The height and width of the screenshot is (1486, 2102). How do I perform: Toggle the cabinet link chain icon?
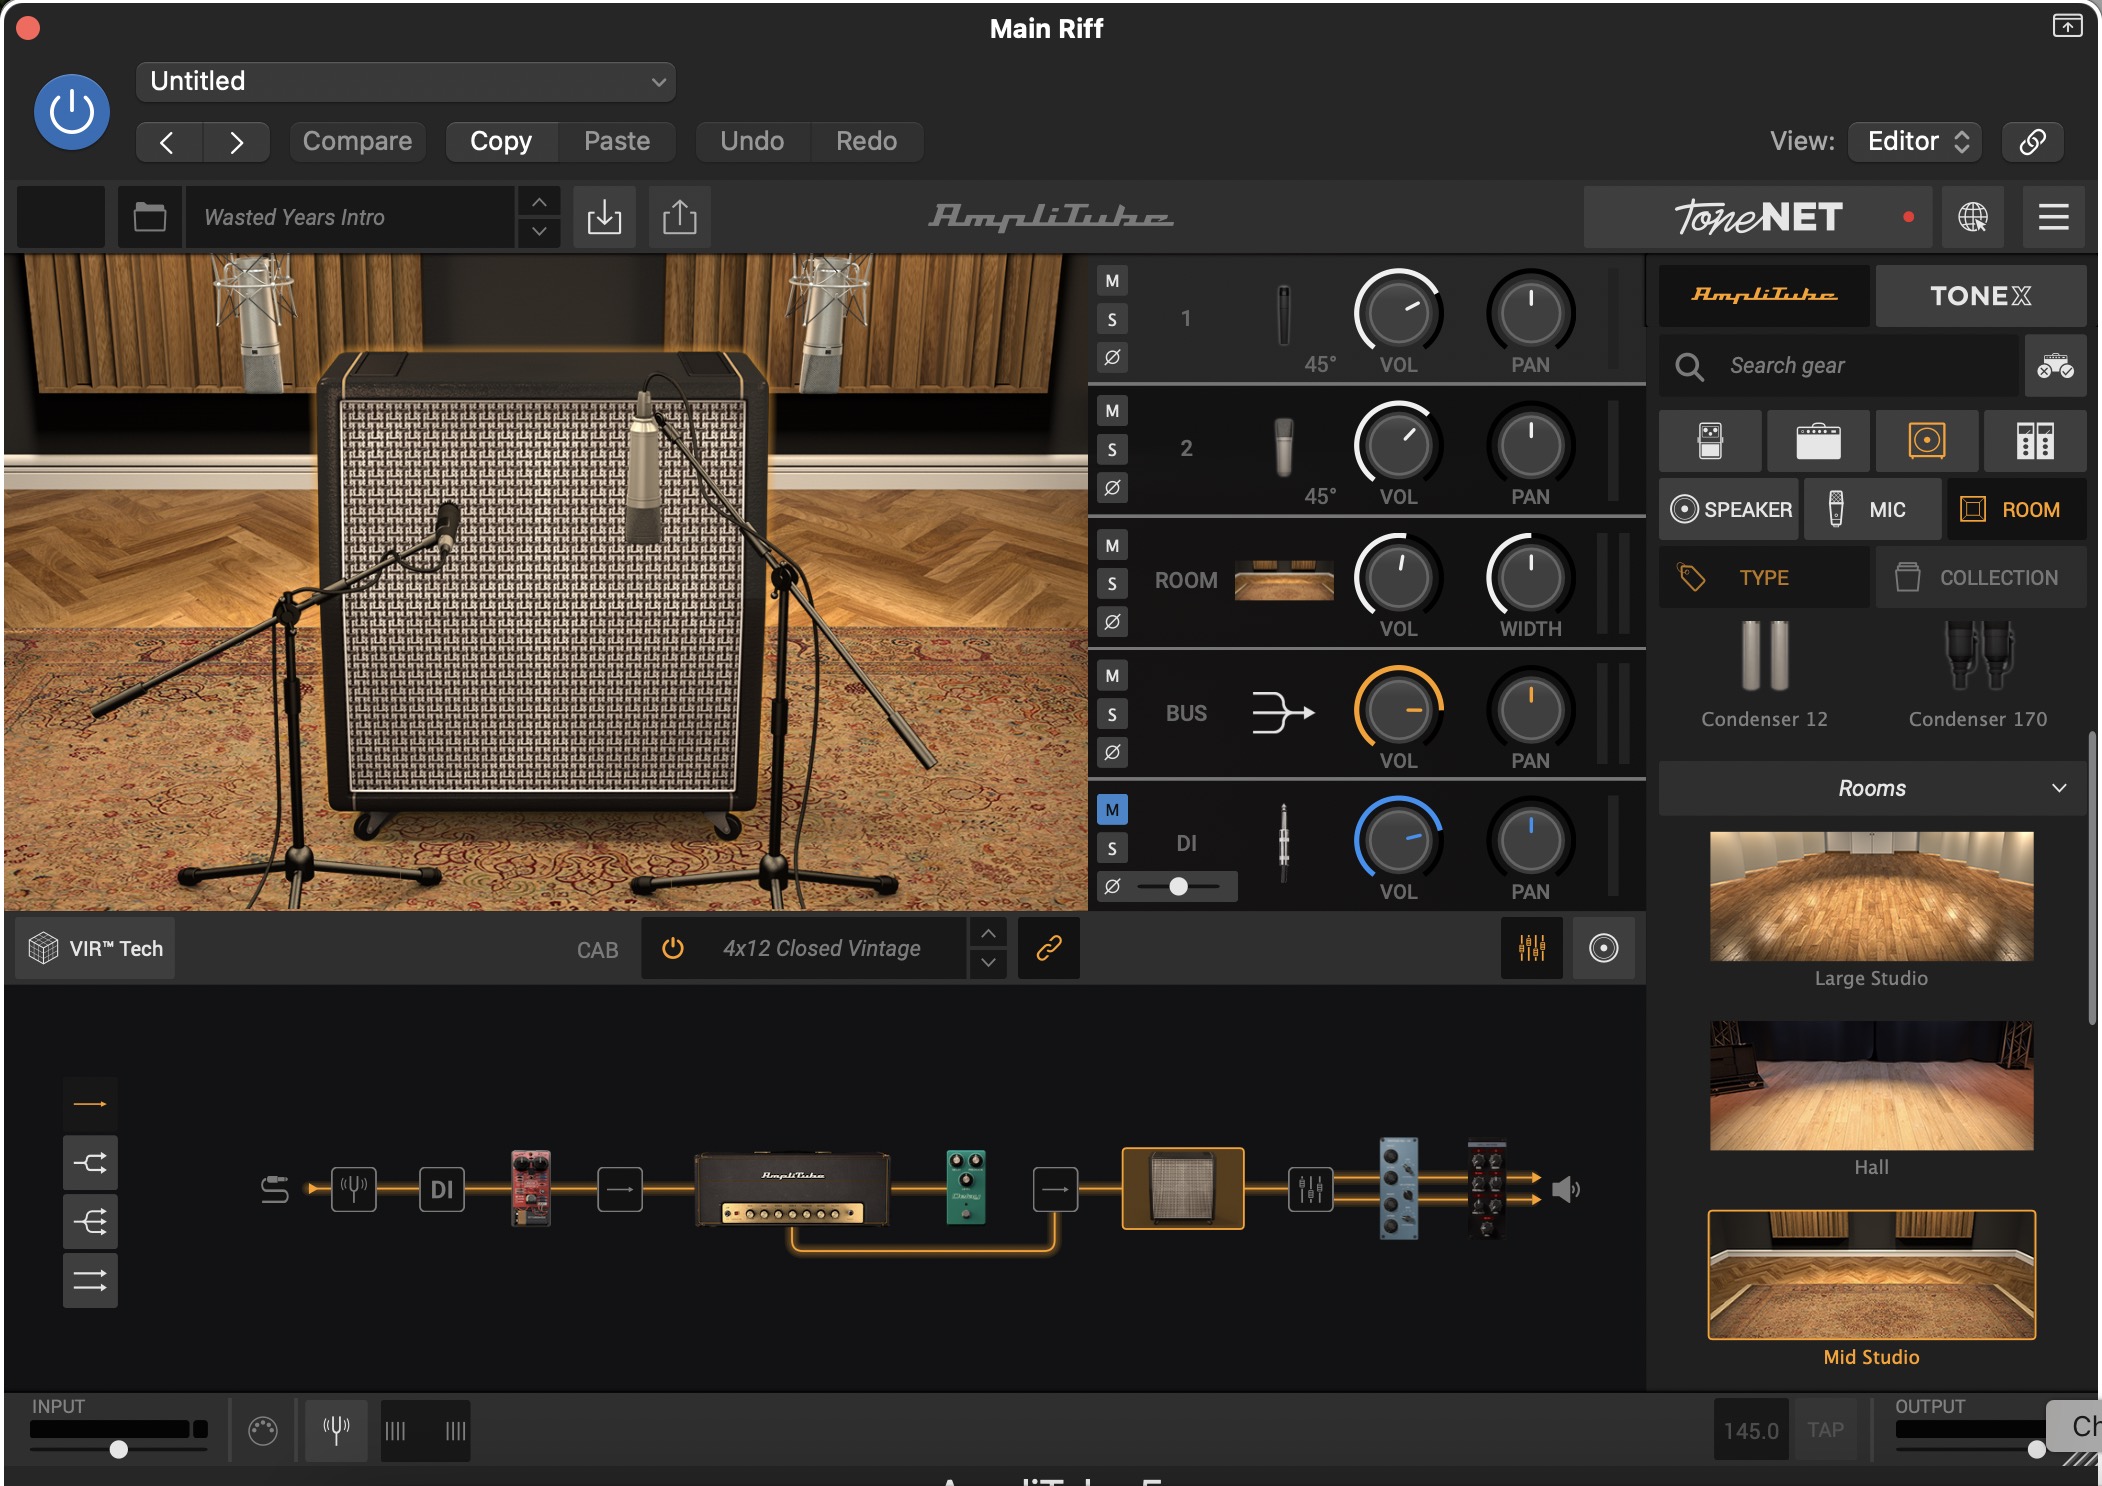coord(1048,948)
